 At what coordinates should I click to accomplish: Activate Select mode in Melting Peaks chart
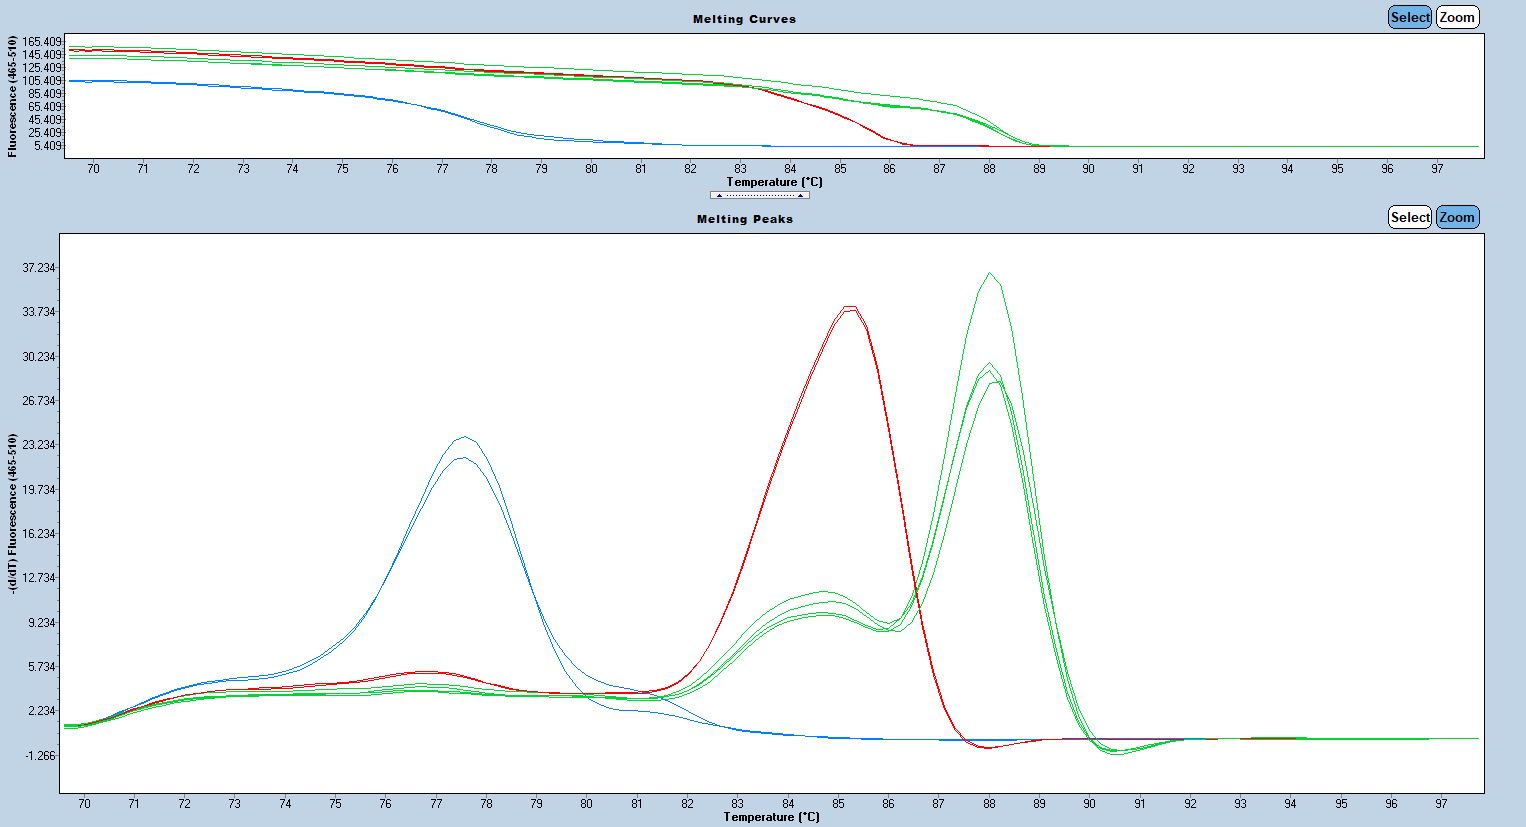[x=1410, y=217]
